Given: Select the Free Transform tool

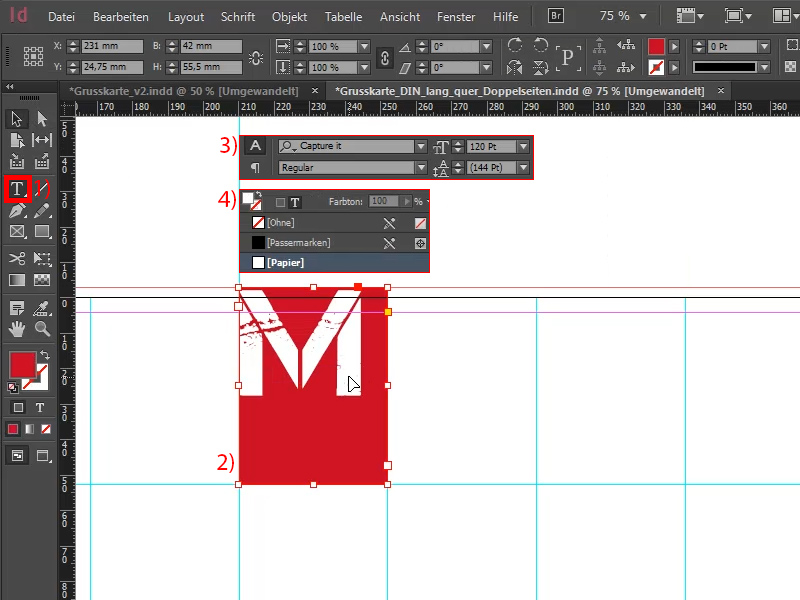Looking at the screenshot, I should pos(42,259).
